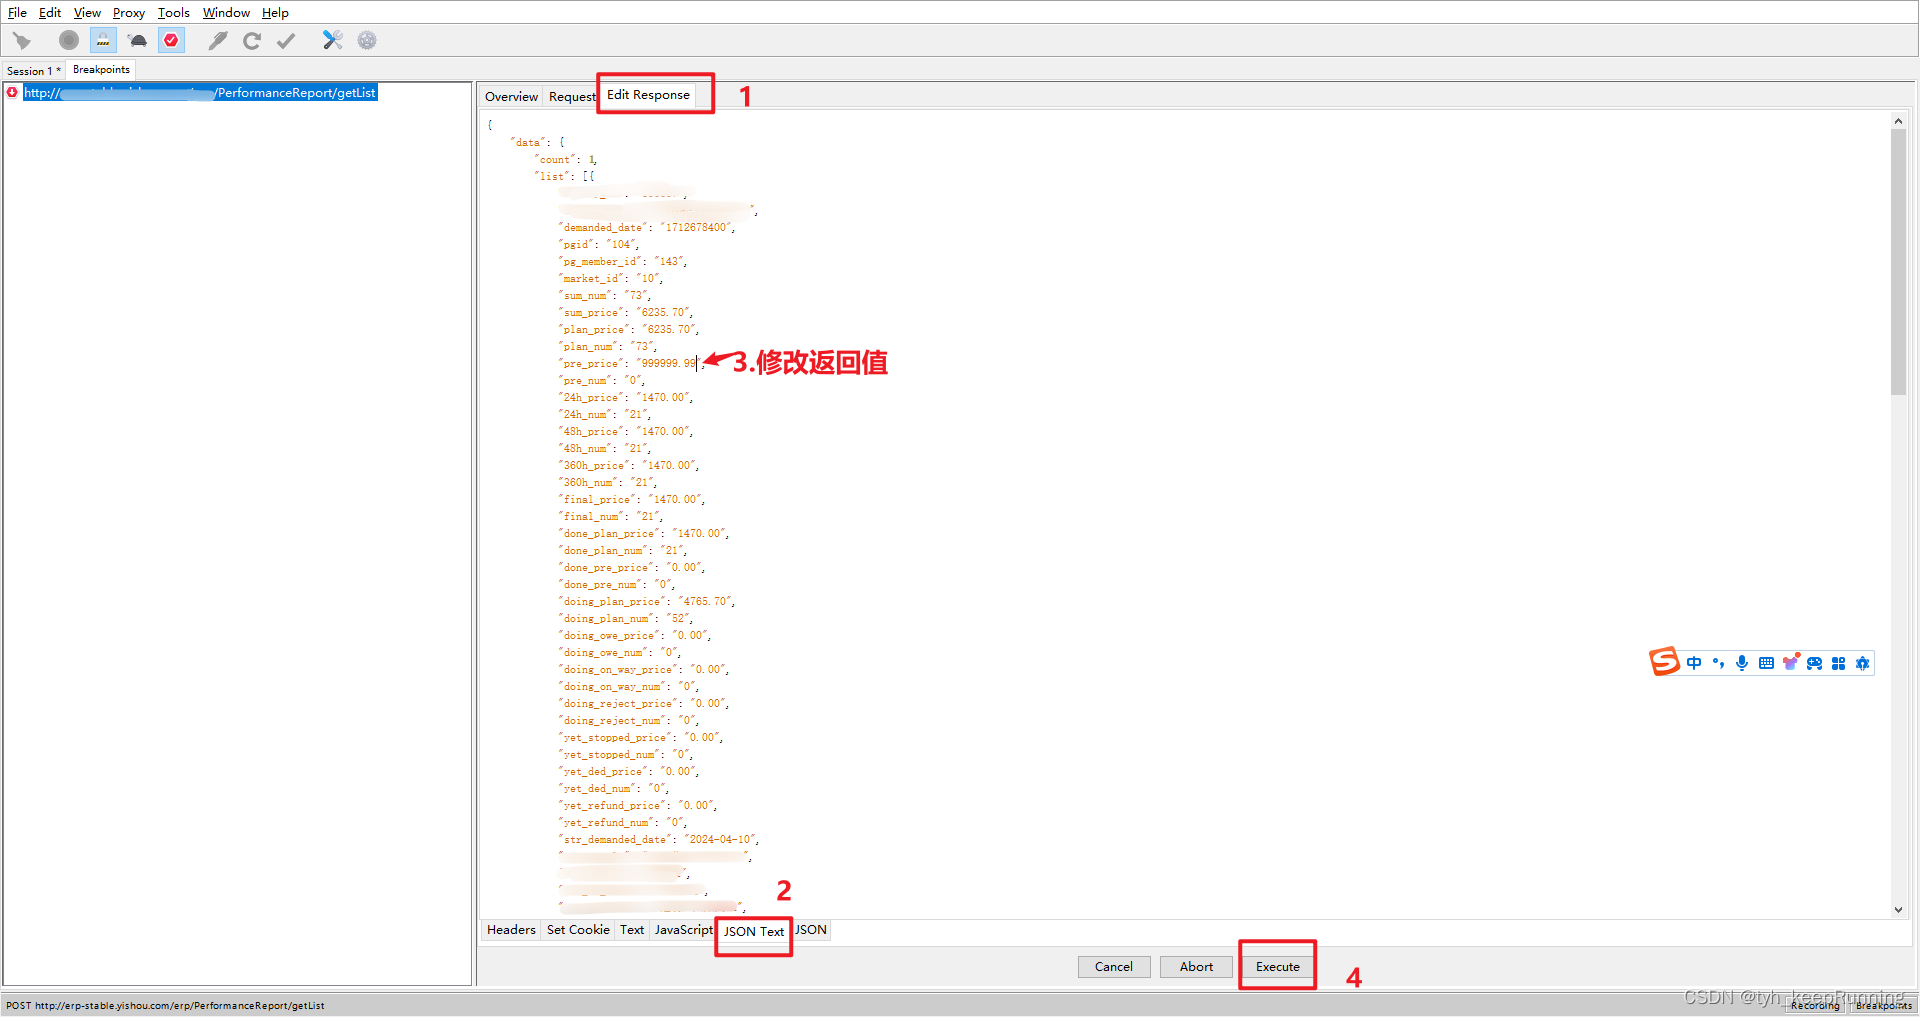
Task: Click the IME gamepad icon
Action: click(1814, 663)
